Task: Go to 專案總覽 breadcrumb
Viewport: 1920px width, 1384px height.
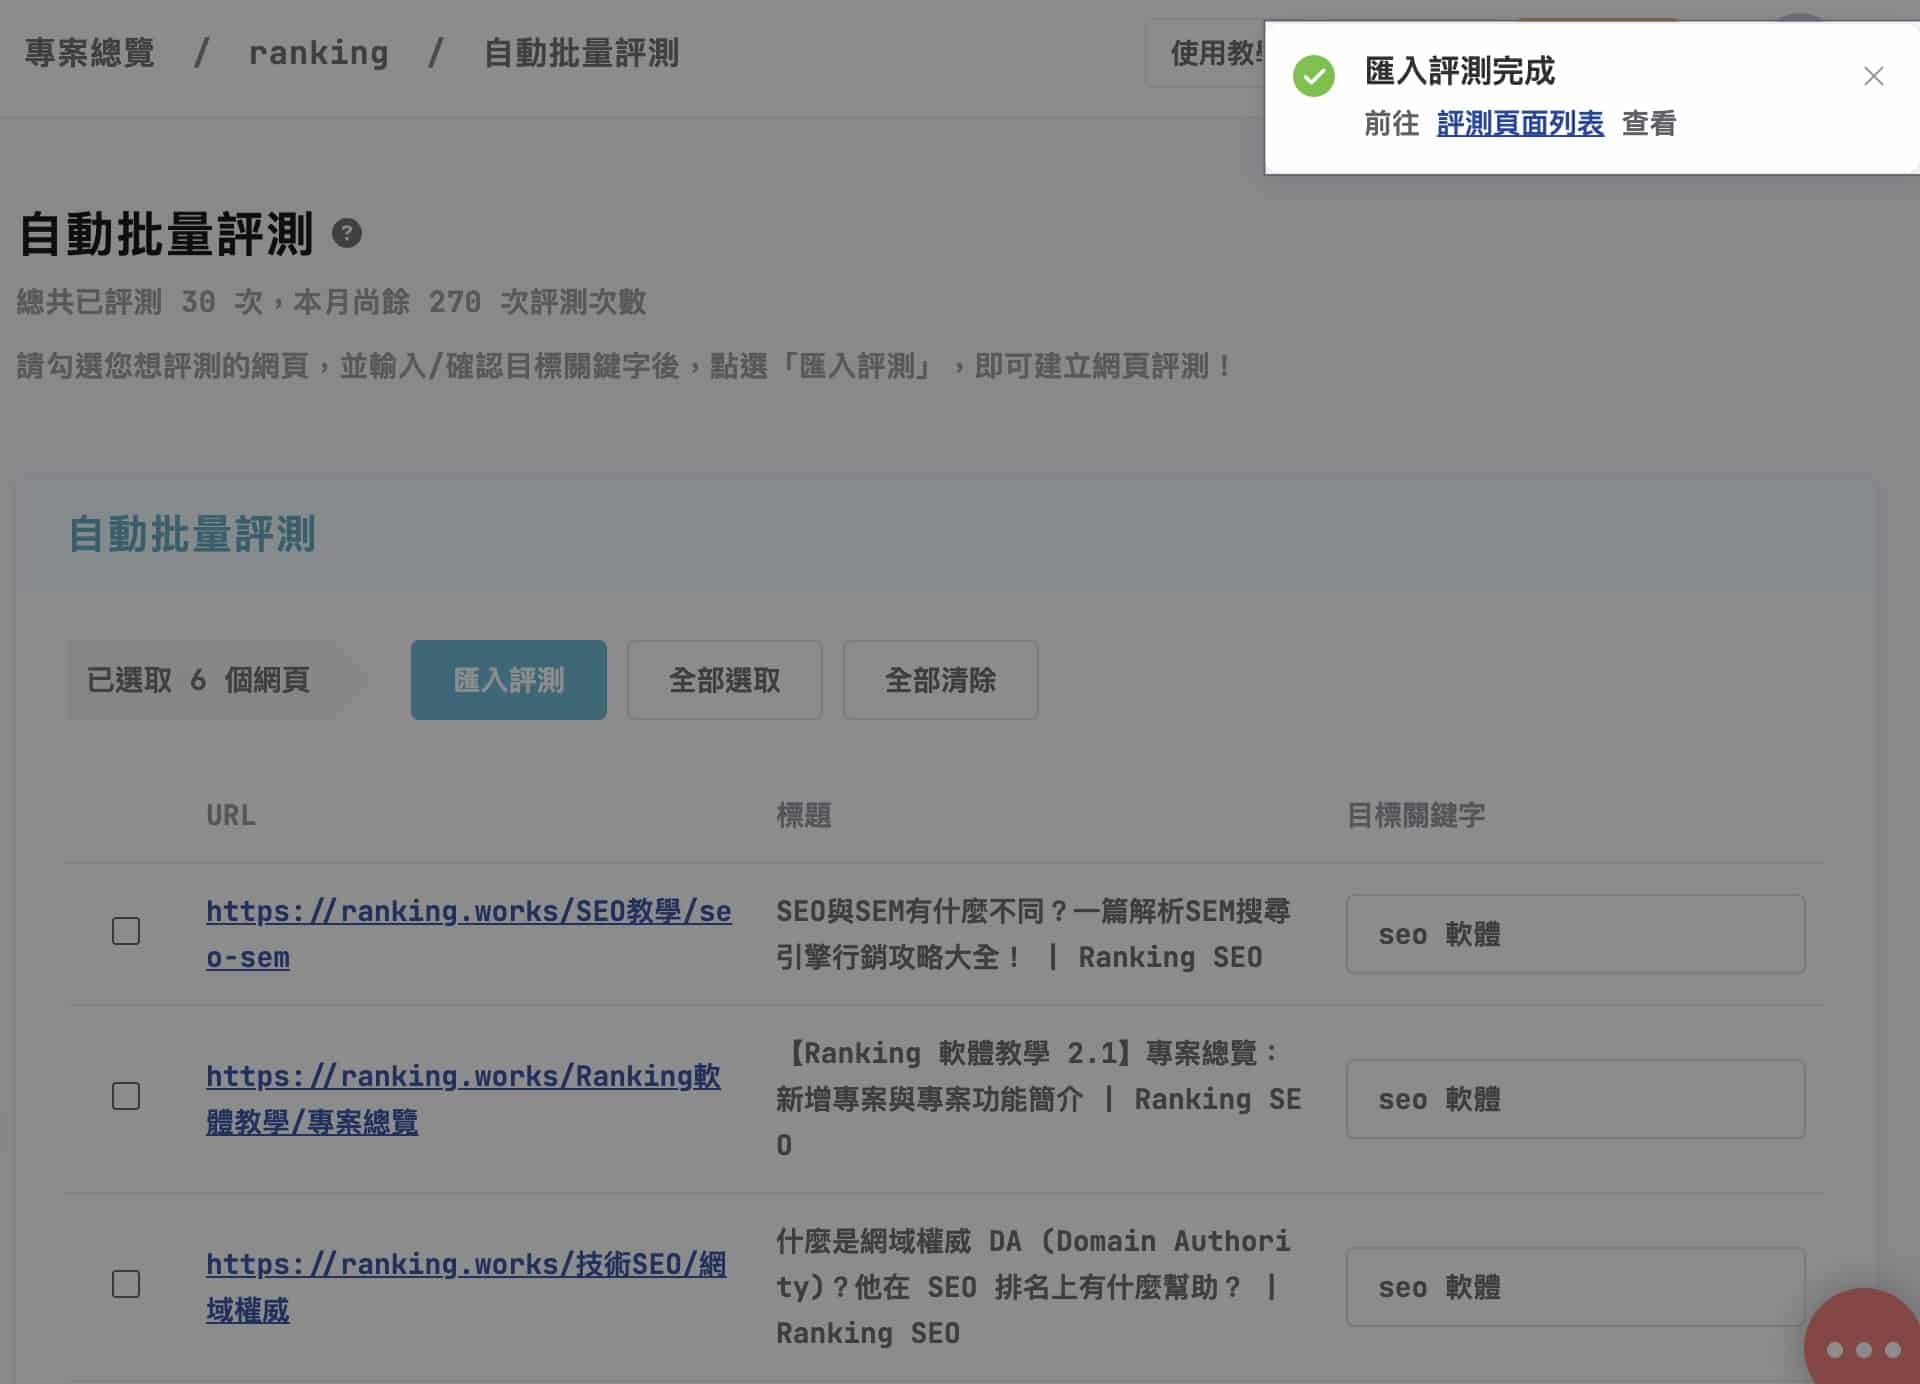Action: [90, 52]
